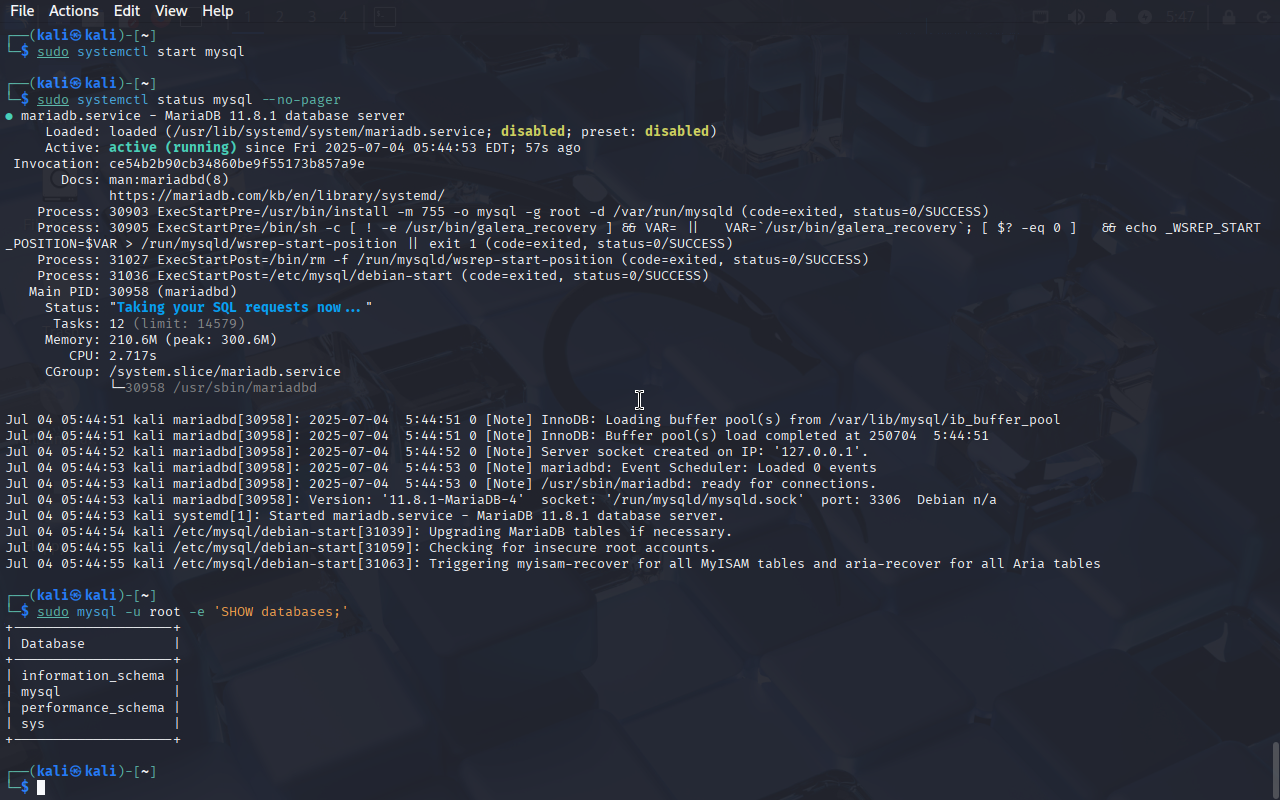Click the "Version: '11.8.1-MariaDB-4'" log line

pos(501,500)
